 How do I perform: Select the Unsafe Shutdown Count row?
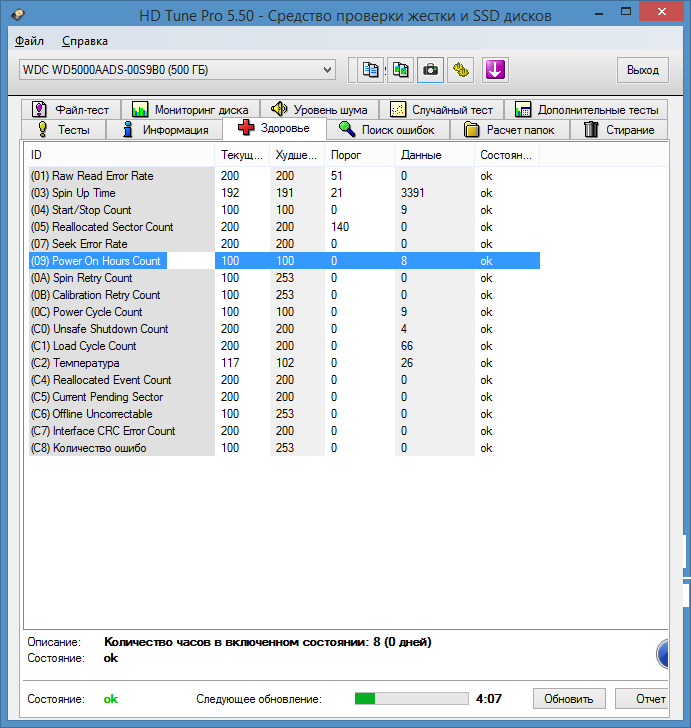(284, 329)
